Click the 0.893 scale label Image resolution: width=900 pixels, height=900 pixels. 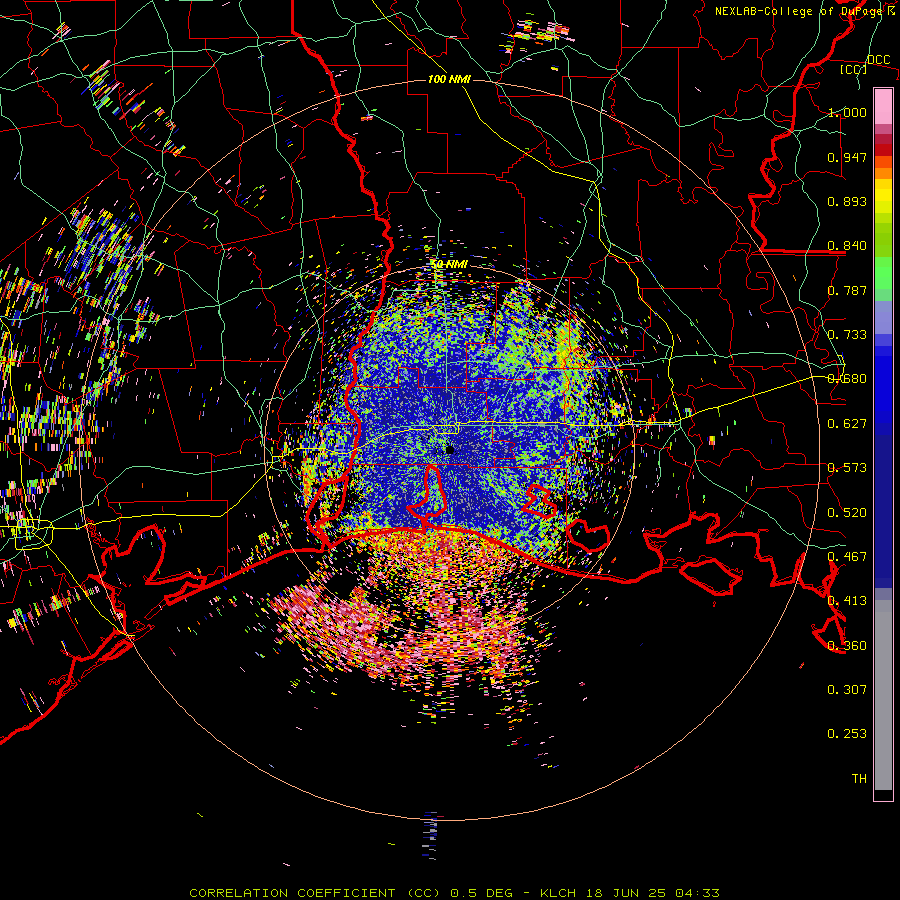[x=847, y=201]
